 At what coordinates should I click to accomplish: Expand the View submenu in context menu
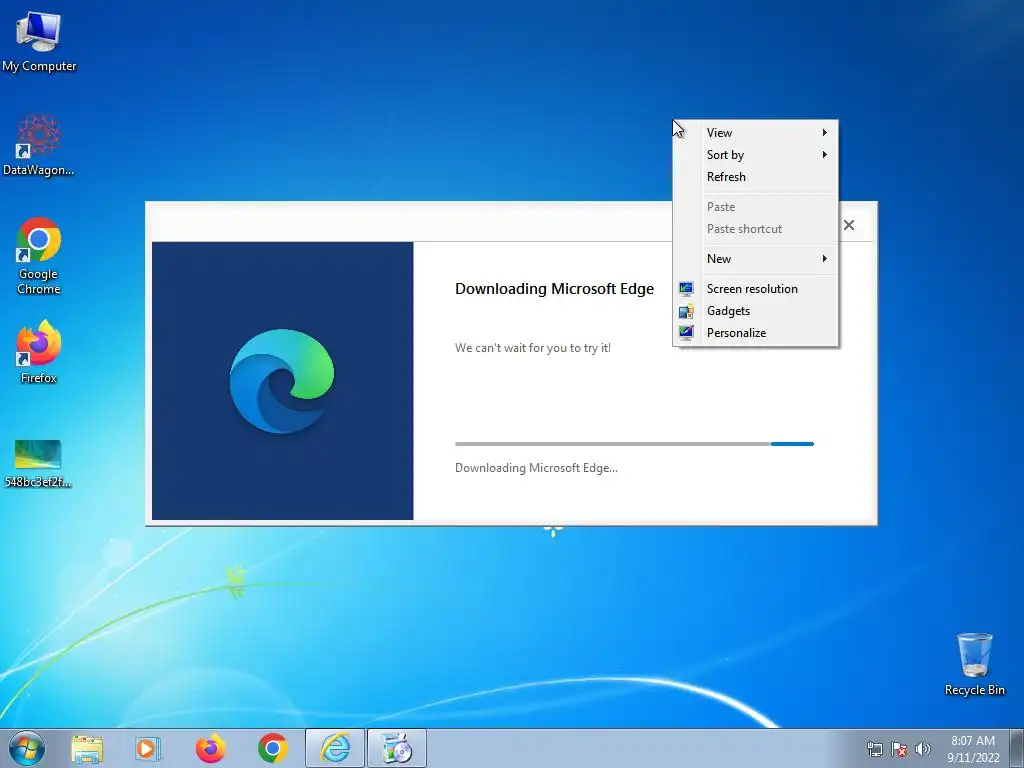coord(756,133)
